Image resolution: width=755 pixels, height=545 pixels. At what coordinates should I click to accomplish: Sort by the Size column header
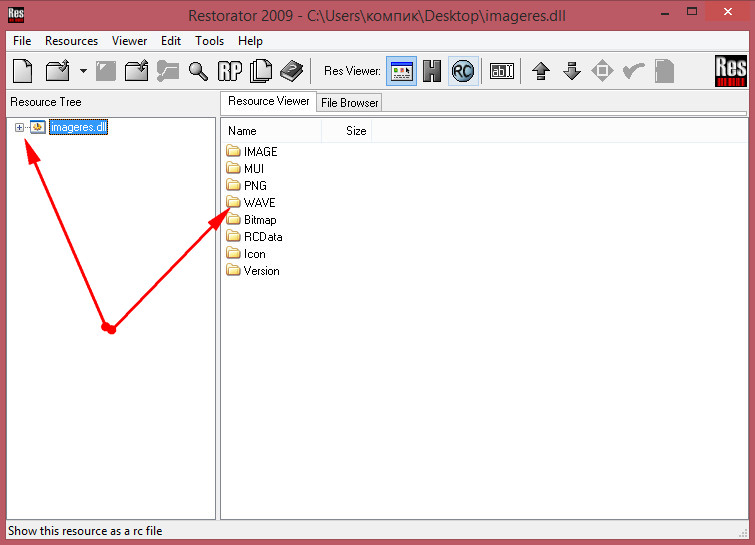347,131
